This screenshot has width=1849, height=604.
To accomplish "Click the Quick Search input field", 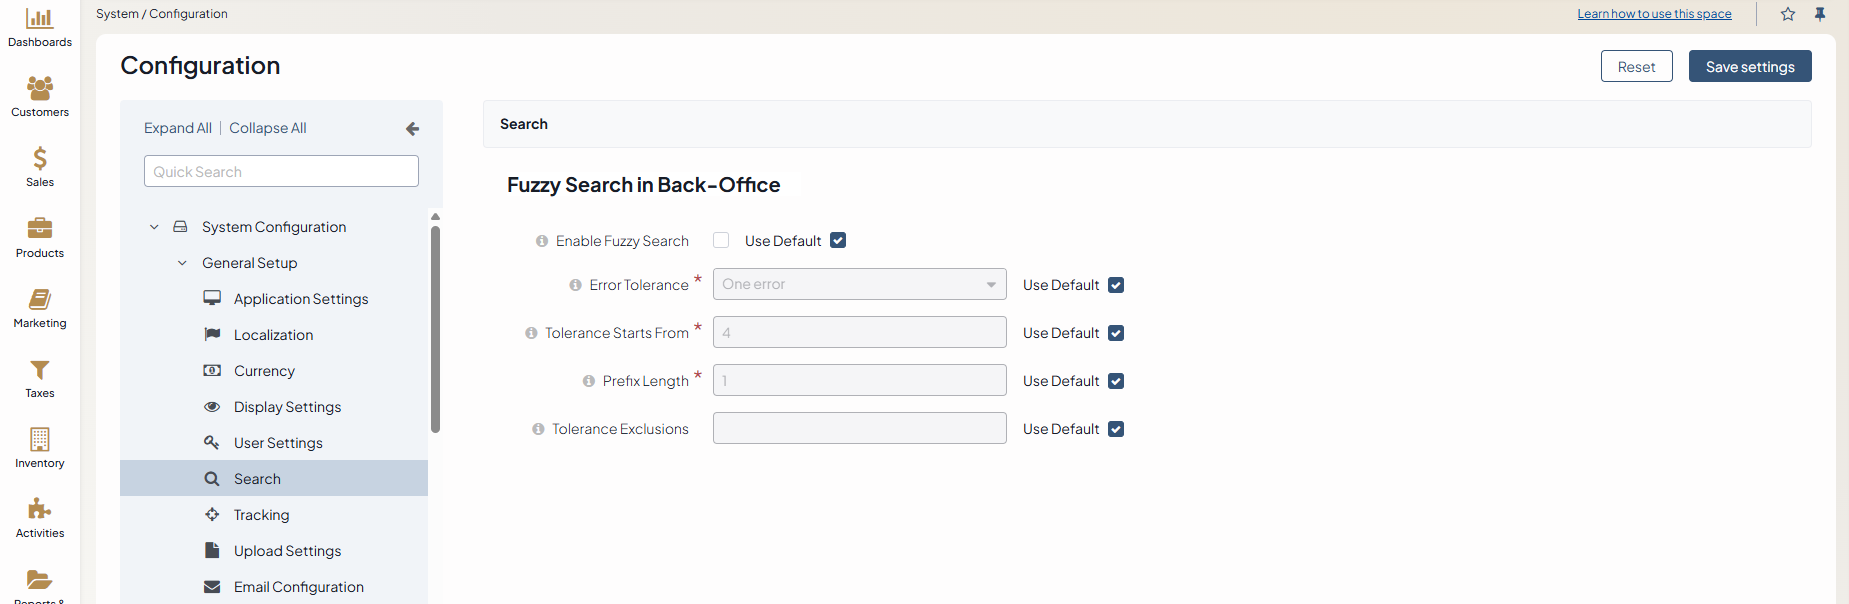I will point(281,171).
